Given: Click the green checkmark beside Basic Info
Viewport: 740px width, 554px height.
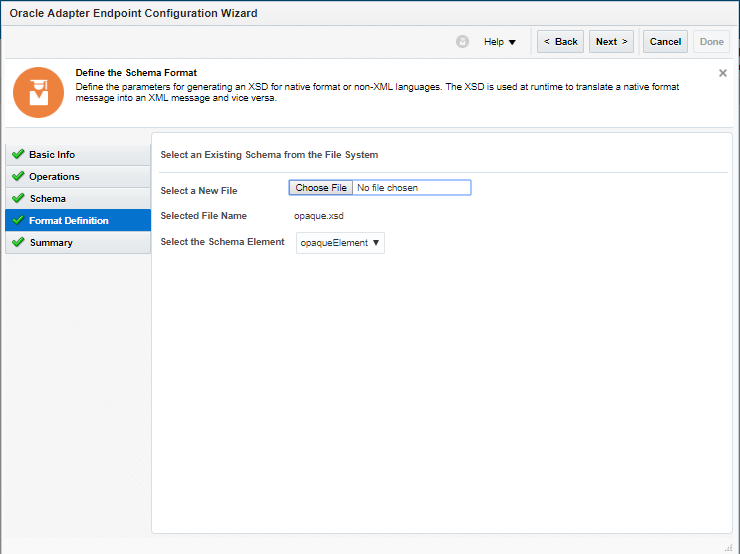Looking at the screenshot, I should [18, 155].
